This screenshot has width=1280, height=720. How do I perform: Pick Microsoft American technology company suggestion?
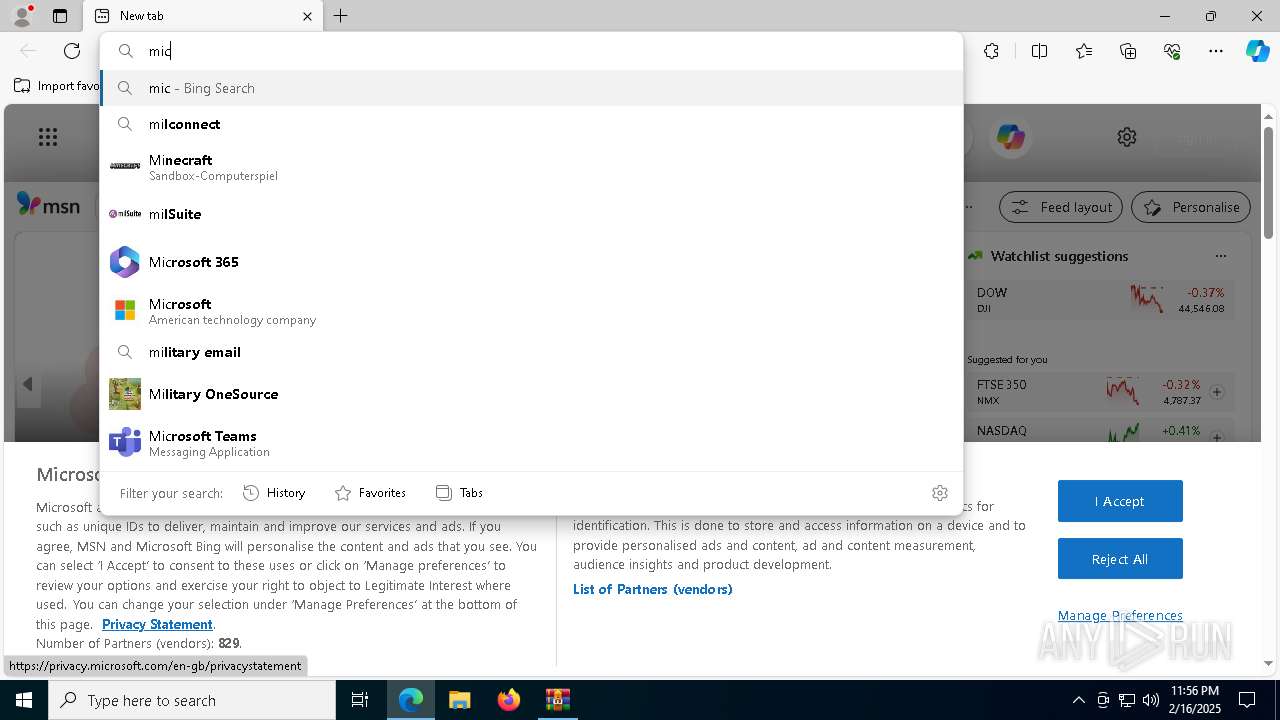coord(531,311)
